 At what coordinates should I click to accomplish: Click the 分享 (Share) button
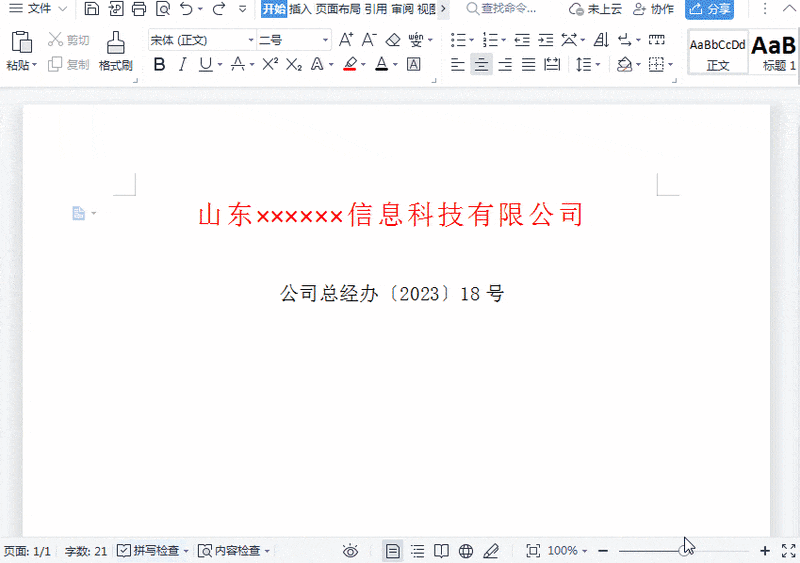(x=710, y=9)
